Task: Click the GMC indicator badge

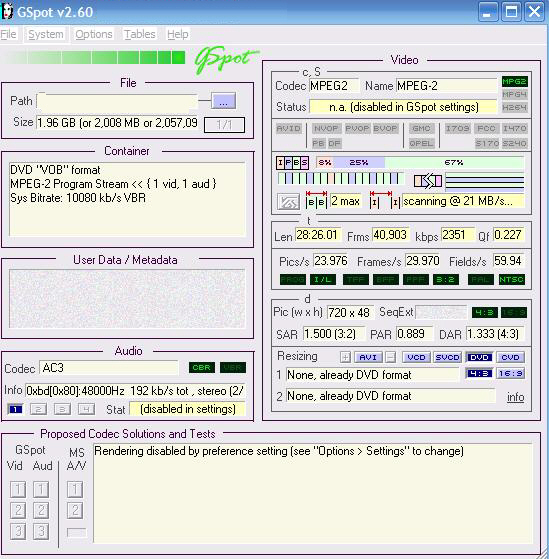Action: click(x=421, y=128)
